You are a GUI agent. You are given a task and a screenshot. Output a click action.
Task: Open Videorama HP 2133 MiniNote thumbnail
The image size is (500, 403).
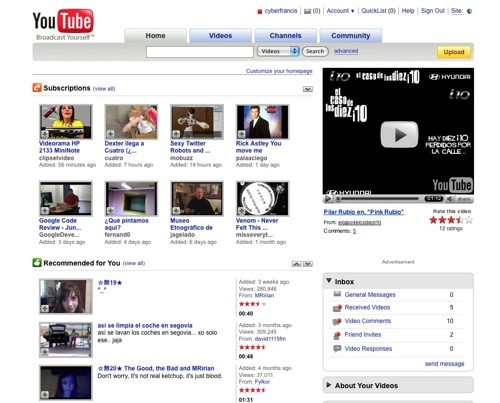pos(66,121)
